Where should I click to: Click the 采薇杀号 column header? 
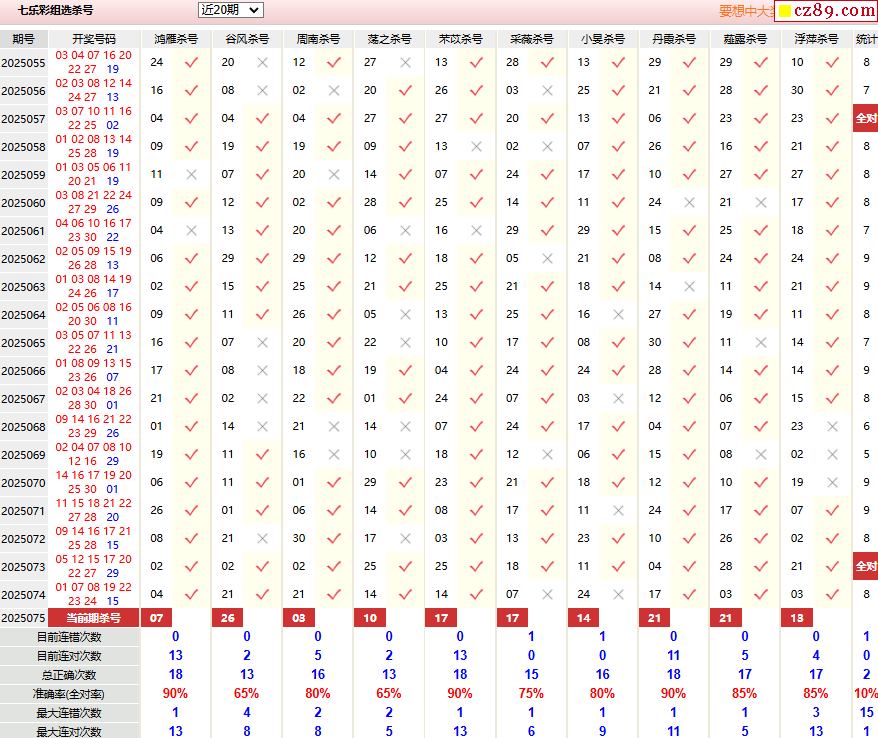532,39
